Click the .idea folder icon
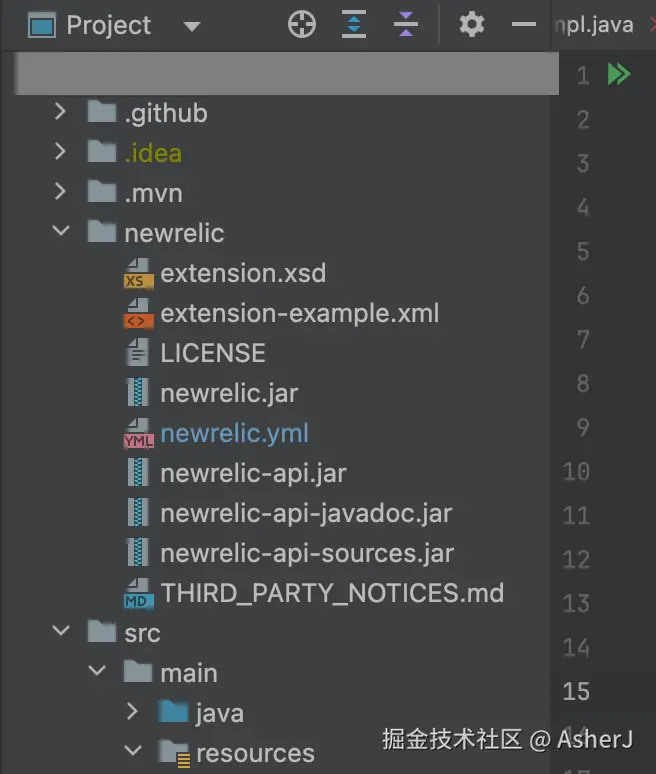The height and width of the screenshot is (774, 656). pos(102,151)
